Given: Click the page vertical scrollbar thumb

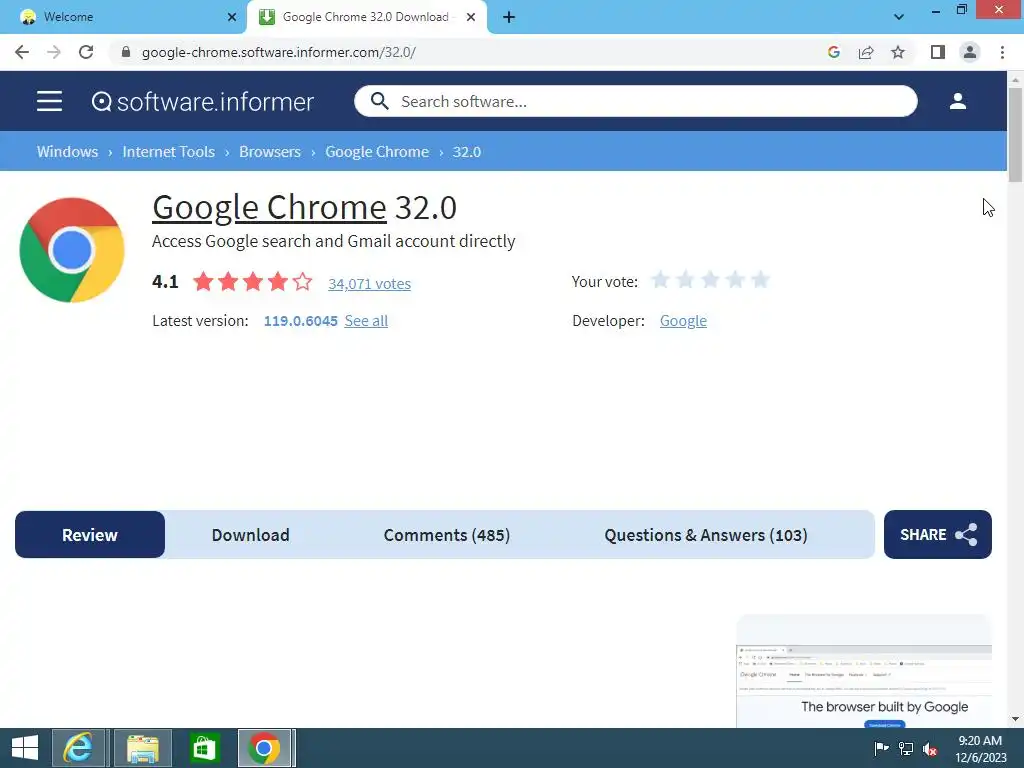Looking at the screenshot, I should 1014,135.
